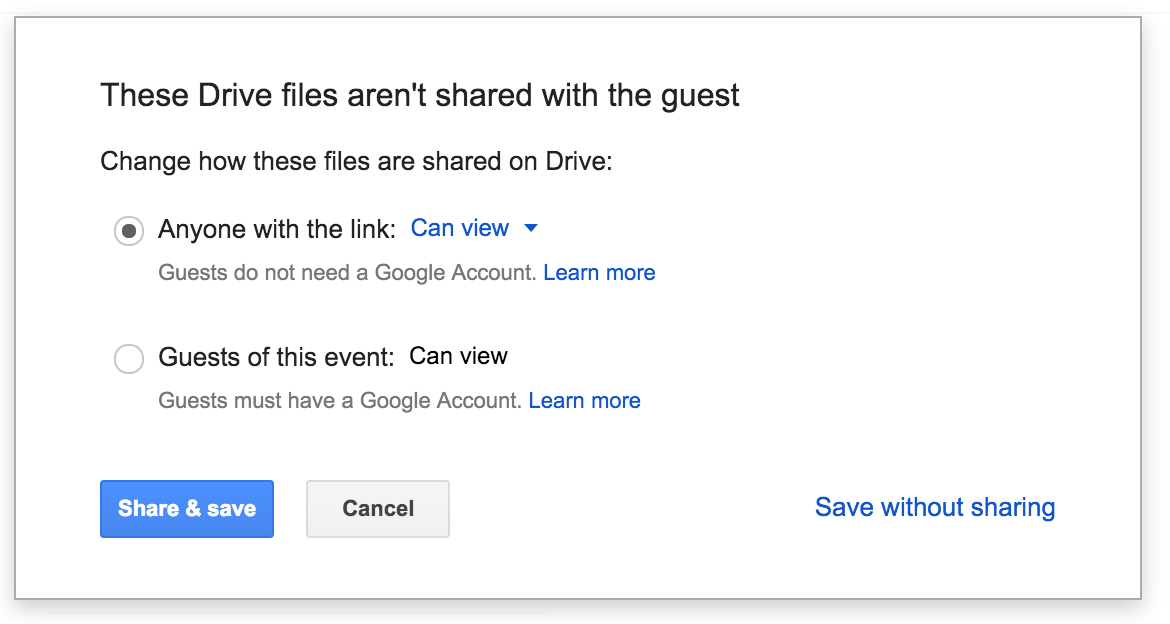Click the "Anyone with the link:" label
The width and height of the screenshot is (1170, 624).
(x=277, y=230)
